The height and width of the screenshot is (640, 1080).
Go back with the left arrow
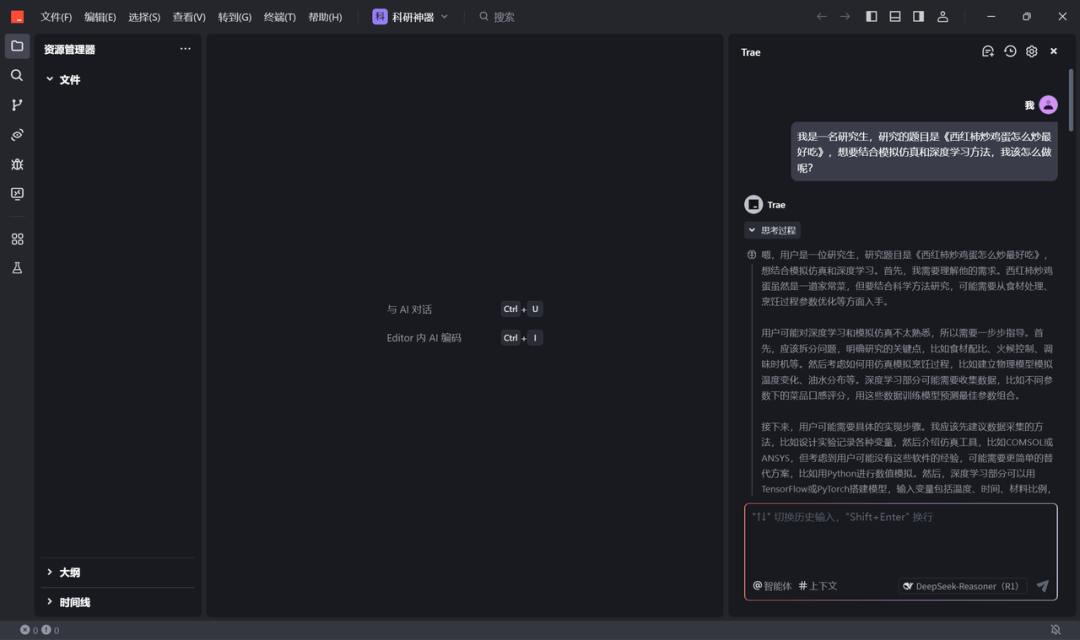(x=821, y=17)
